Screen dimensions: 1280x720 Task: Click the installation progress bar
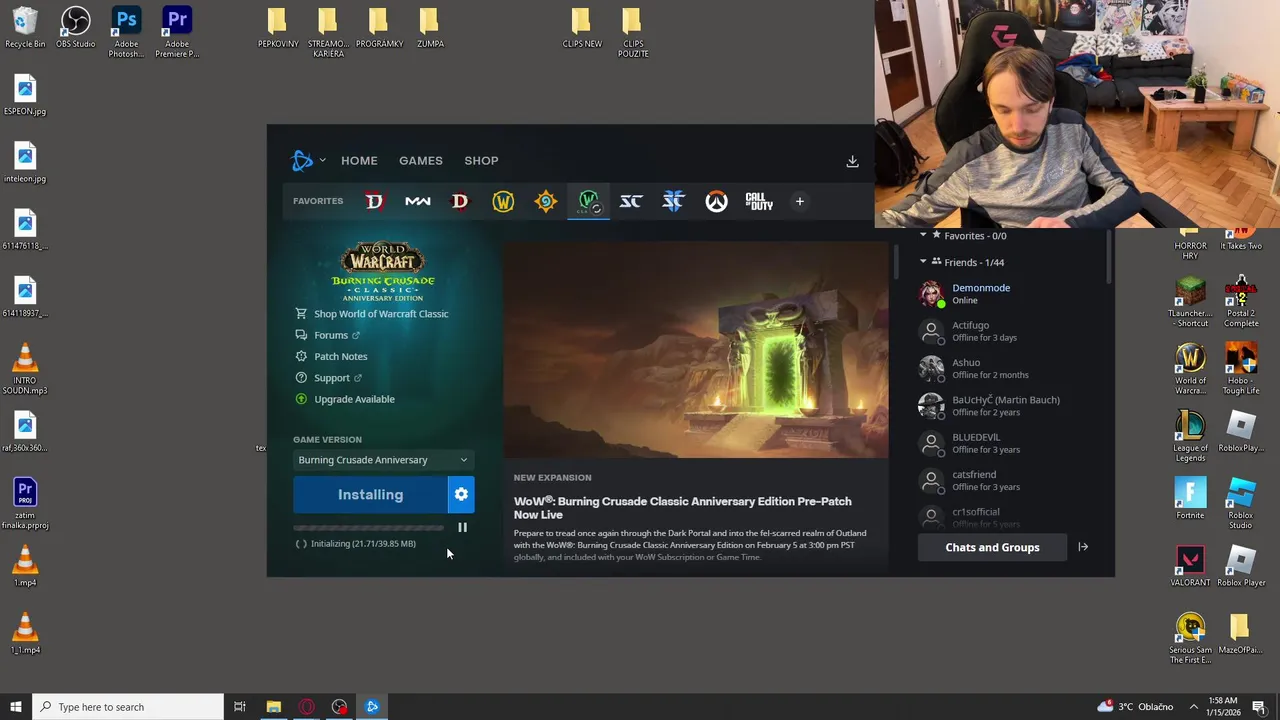coord(370,527)
